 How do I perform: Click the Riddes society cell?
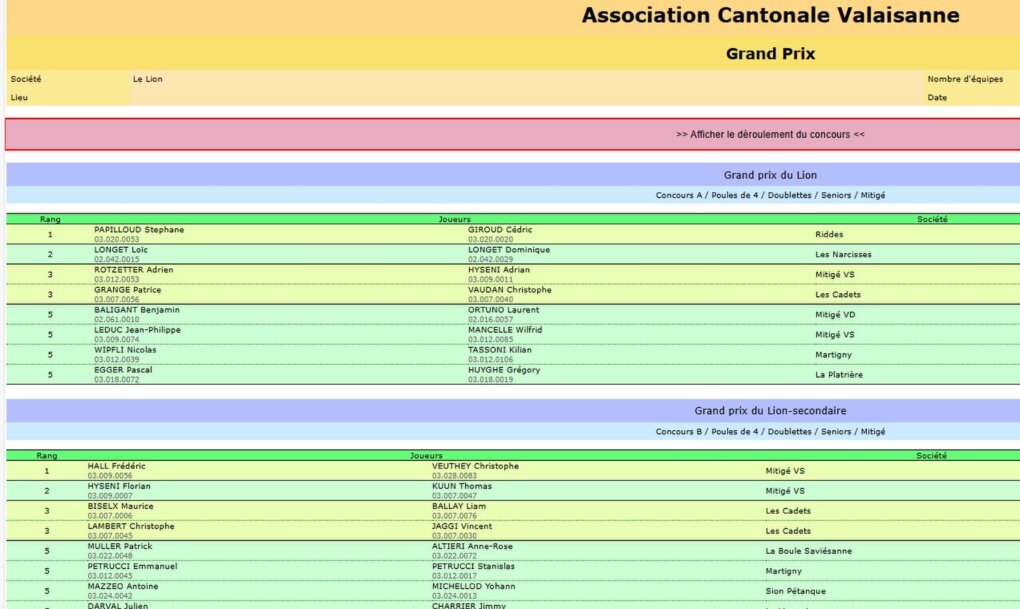click(829, 234)
